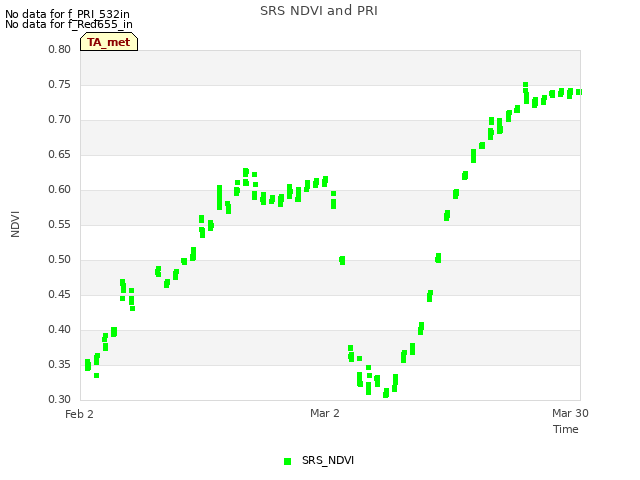This screenshot has height=480, width=640.
Task: Click the 0.75 y-axis tick label
Action: tap(60, 84)
